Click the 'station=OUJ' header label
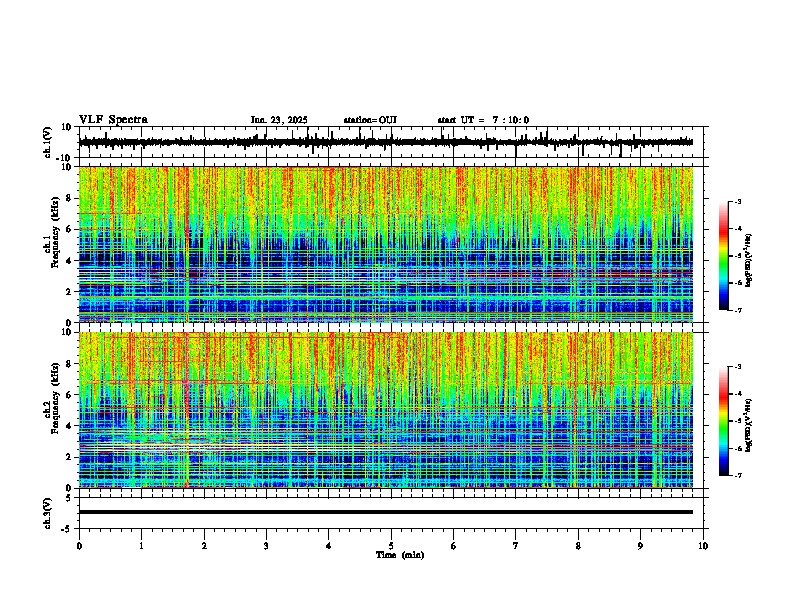 (x=370, y=120)
